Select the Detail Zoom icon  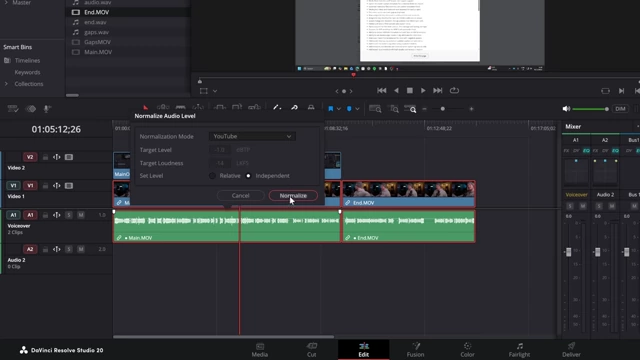tap(394, 109)
